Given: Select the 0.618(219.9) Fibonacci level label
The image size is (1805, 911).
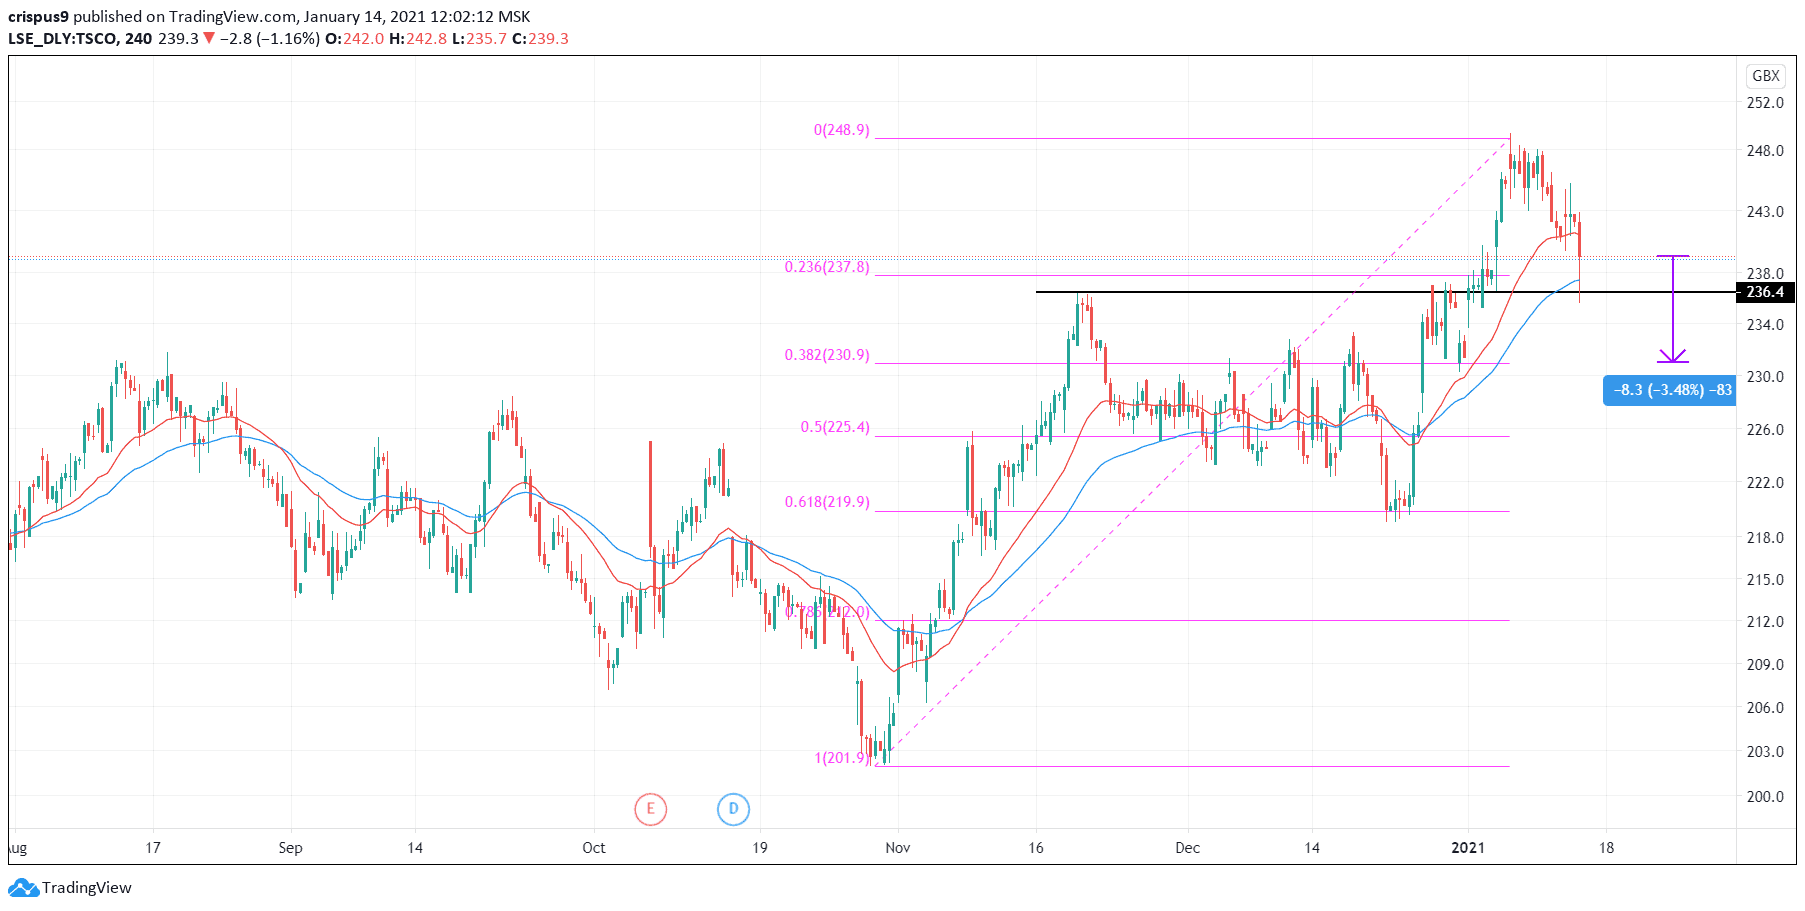Looking at the screenshot, I should click(827, 502).
